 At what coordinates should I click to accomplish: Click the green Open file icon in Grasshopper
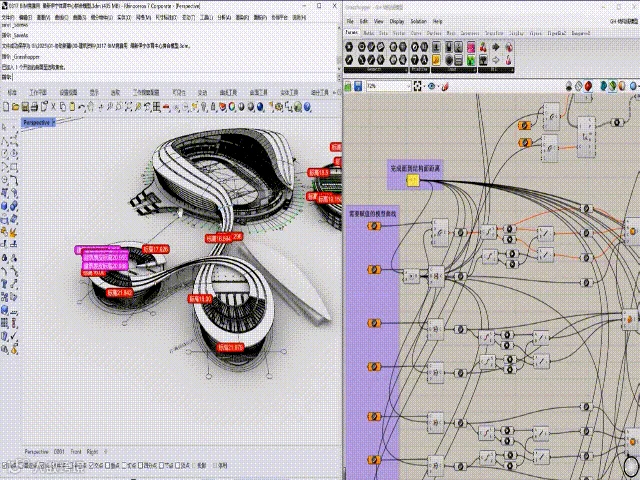tap(348, 86)
